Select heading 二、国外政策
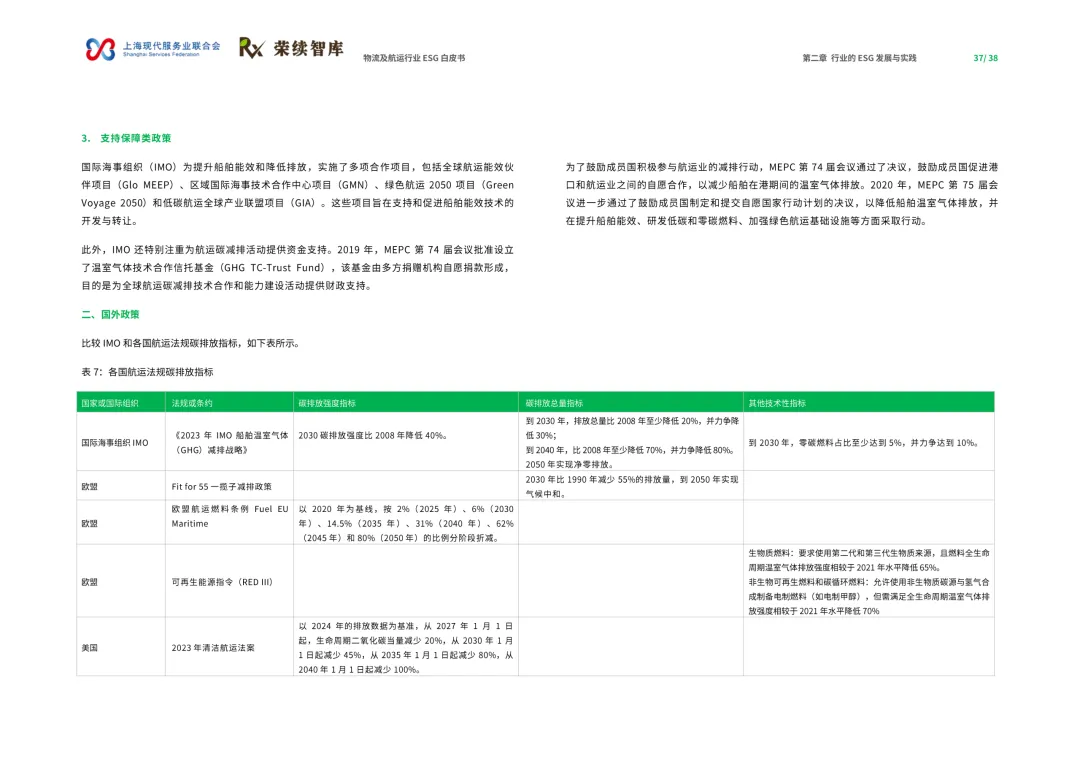 (110, 315)
